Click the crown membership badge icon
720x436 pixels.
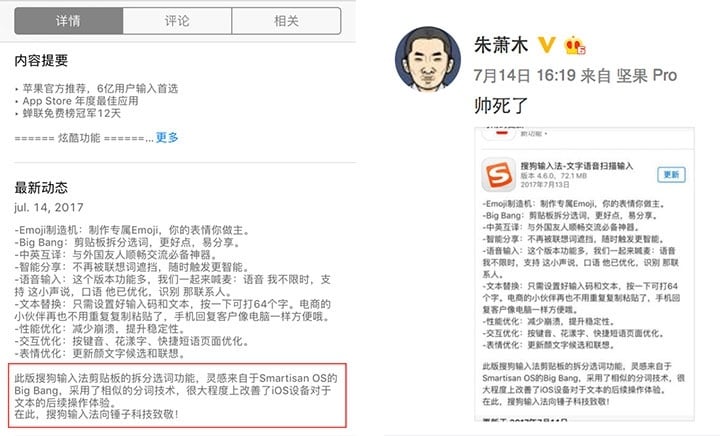point(575,45)
